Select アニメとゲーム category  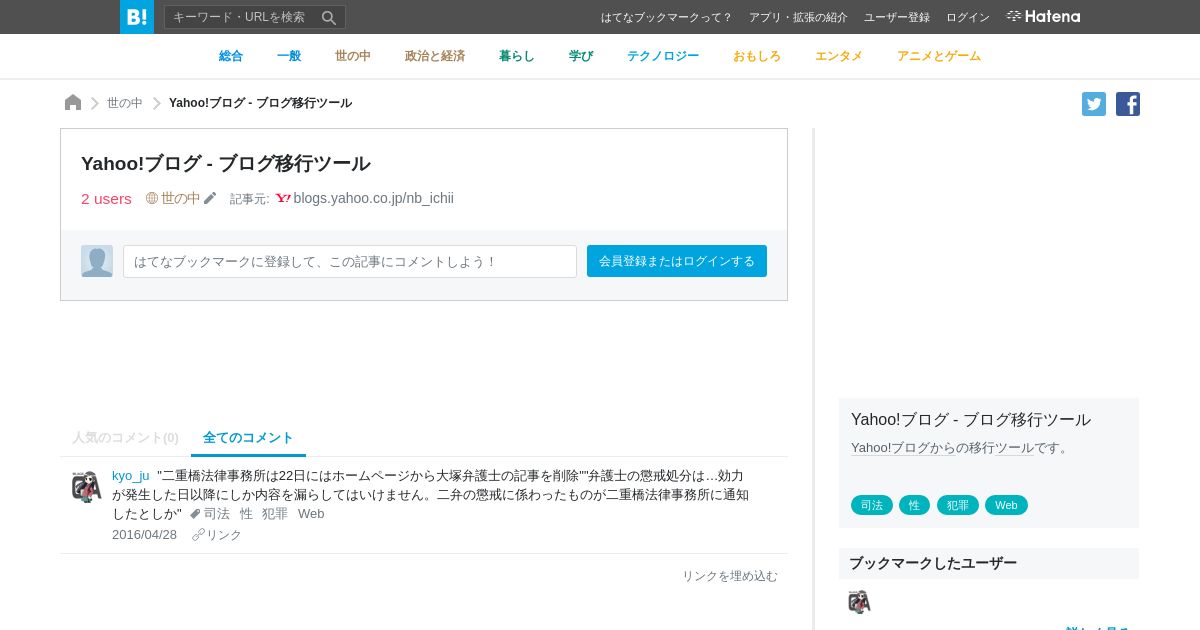pos(939,56)
